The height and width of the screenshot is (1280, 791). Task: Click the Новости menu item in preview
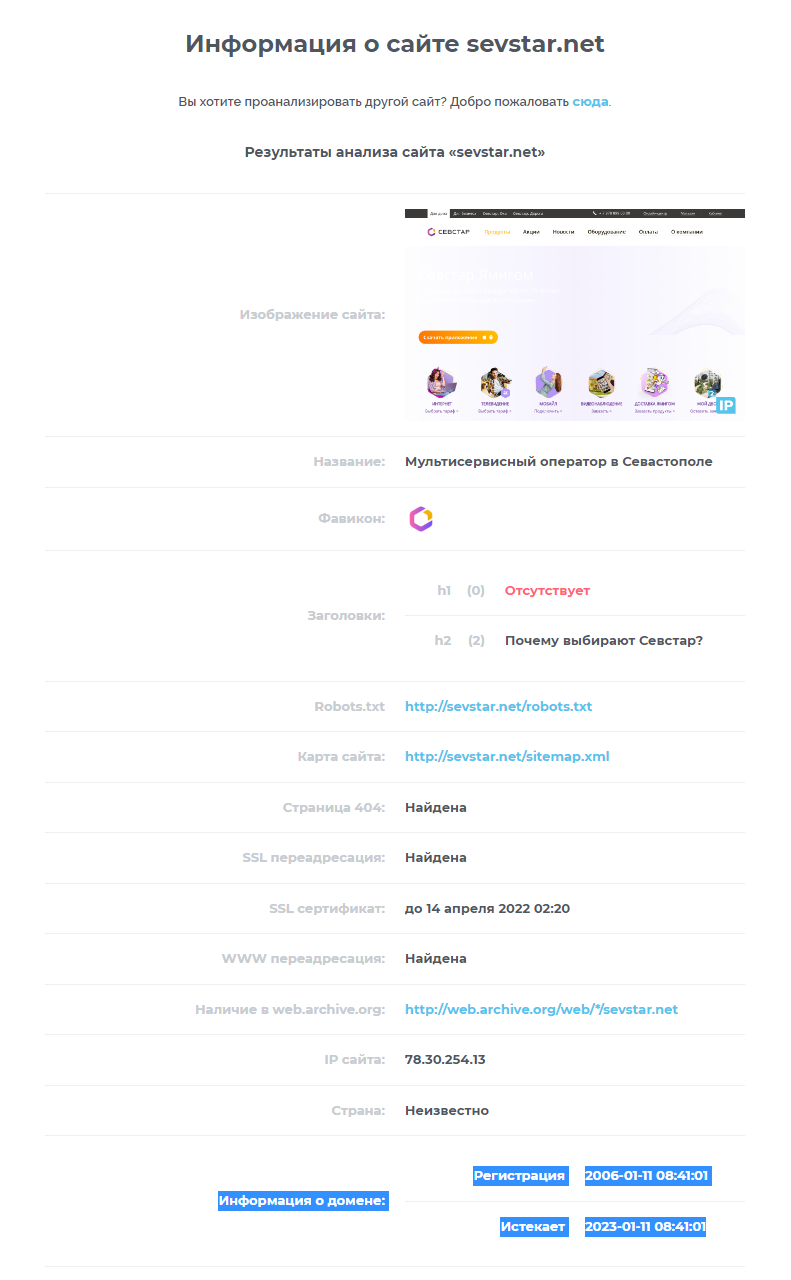(563, 232)
